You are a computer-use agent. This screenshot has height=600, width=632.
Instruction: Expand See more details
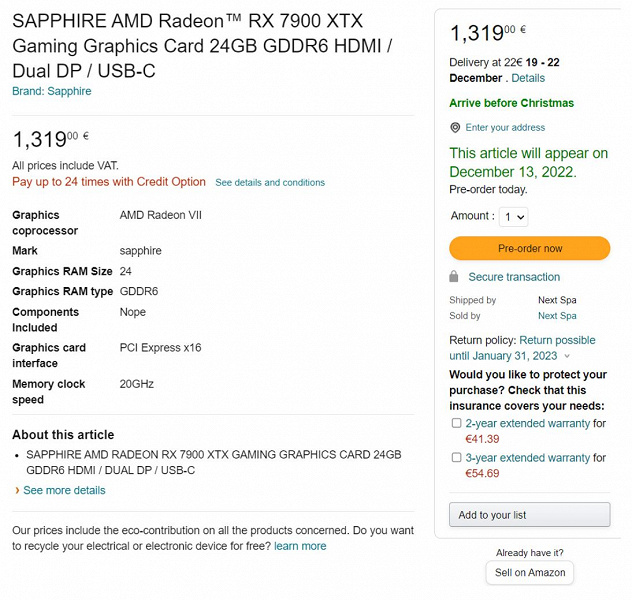coord(63,491)
